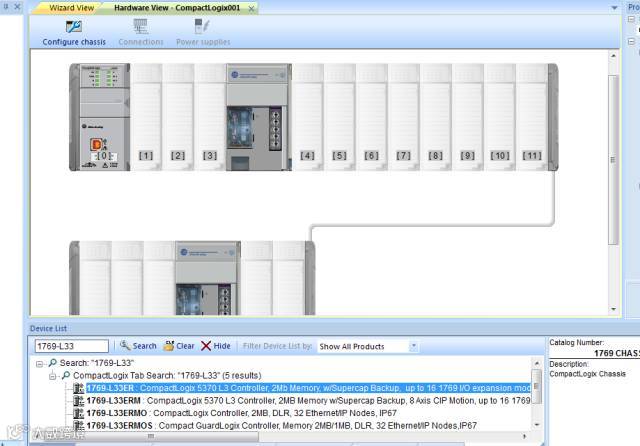Select the power supply in top chassis

coord(259,117)
